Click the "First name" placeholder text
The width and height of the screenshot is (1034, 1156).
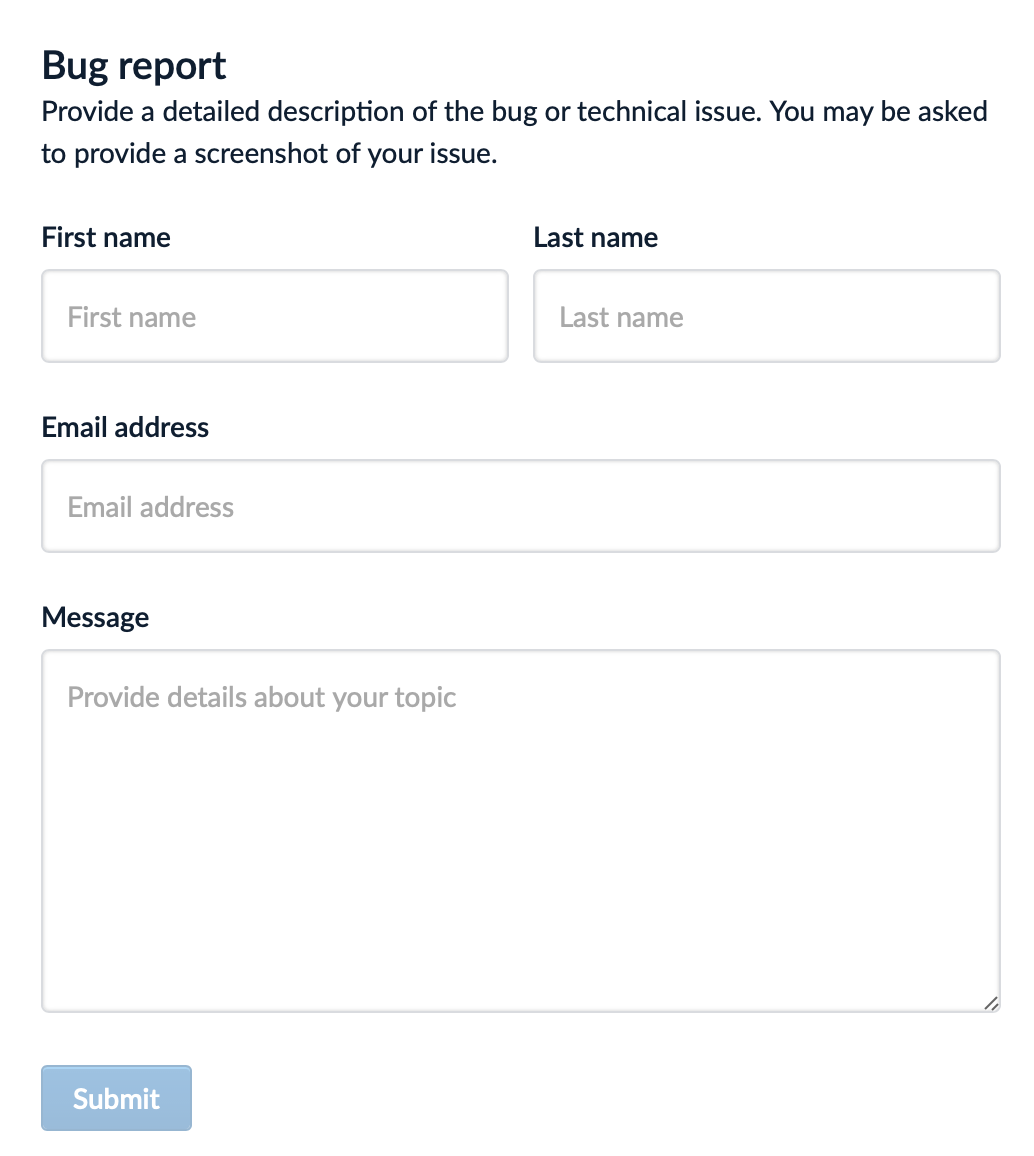[131, 317]
